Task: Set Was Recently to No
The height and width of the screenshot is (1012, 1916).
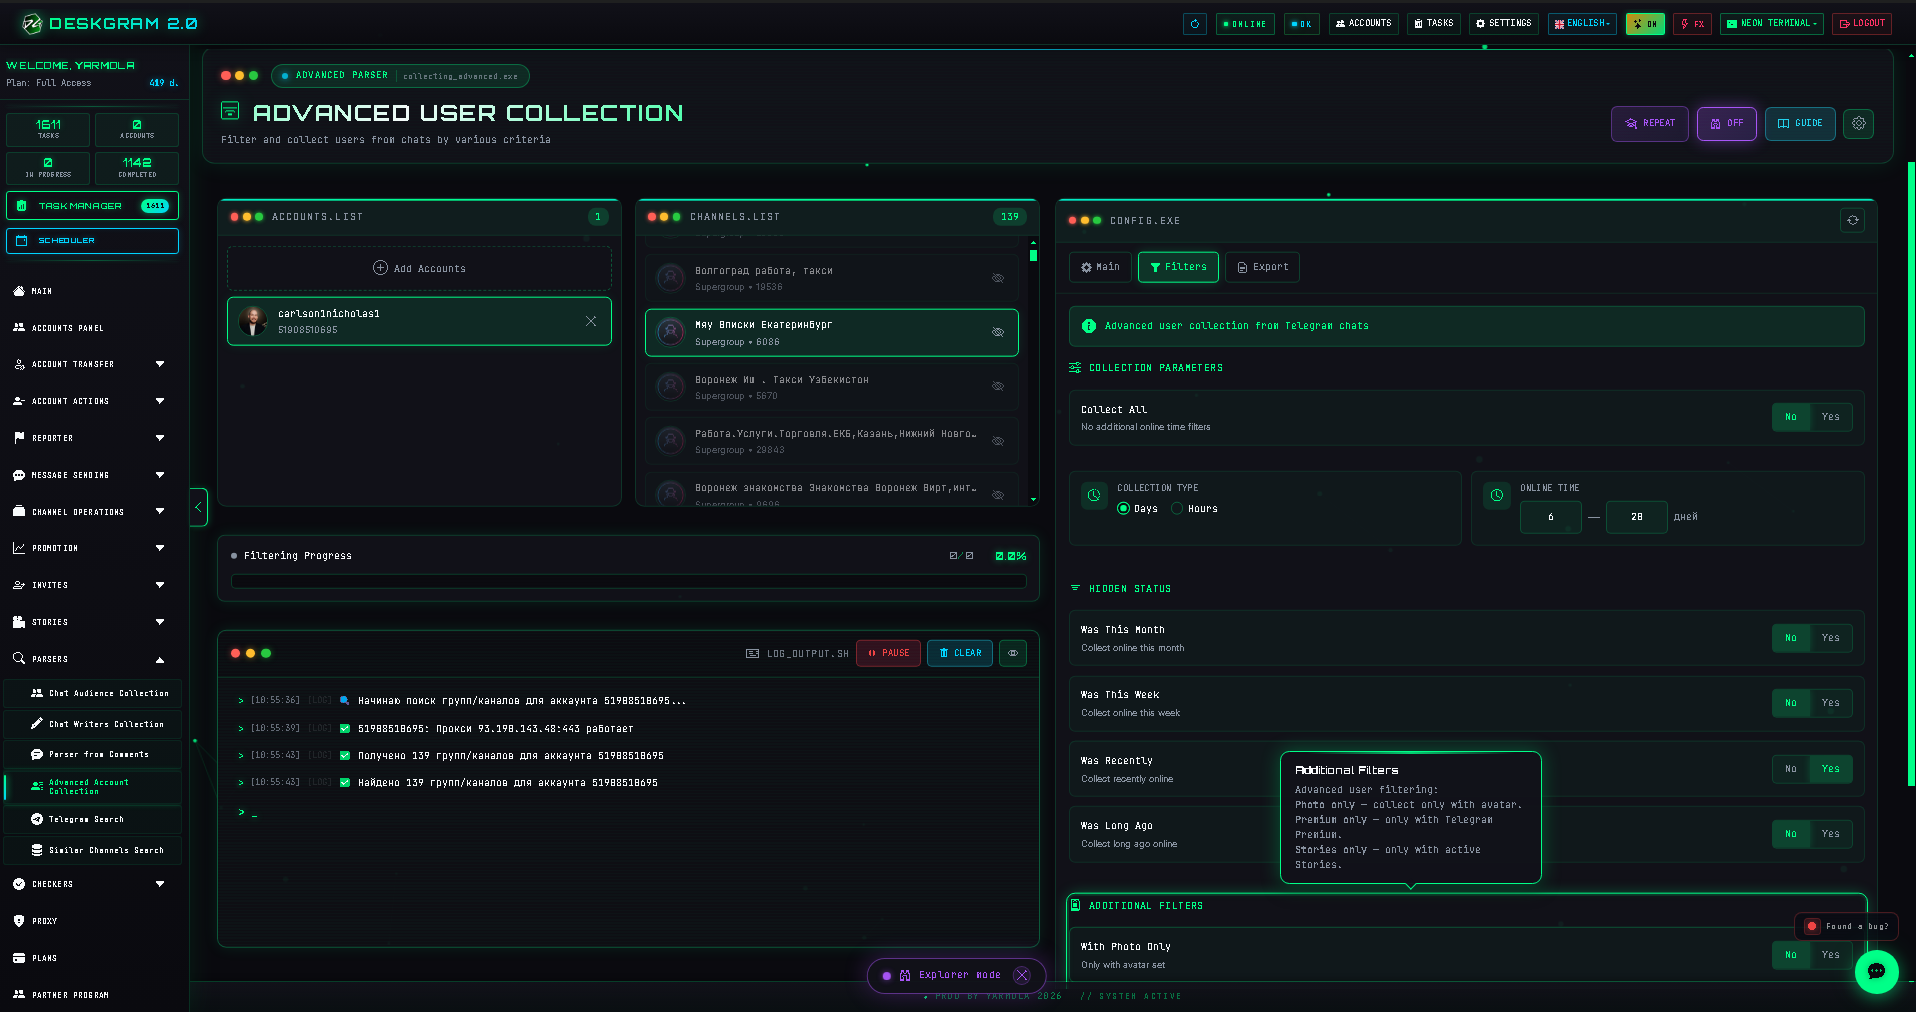Action: (x=1791, y=769)
